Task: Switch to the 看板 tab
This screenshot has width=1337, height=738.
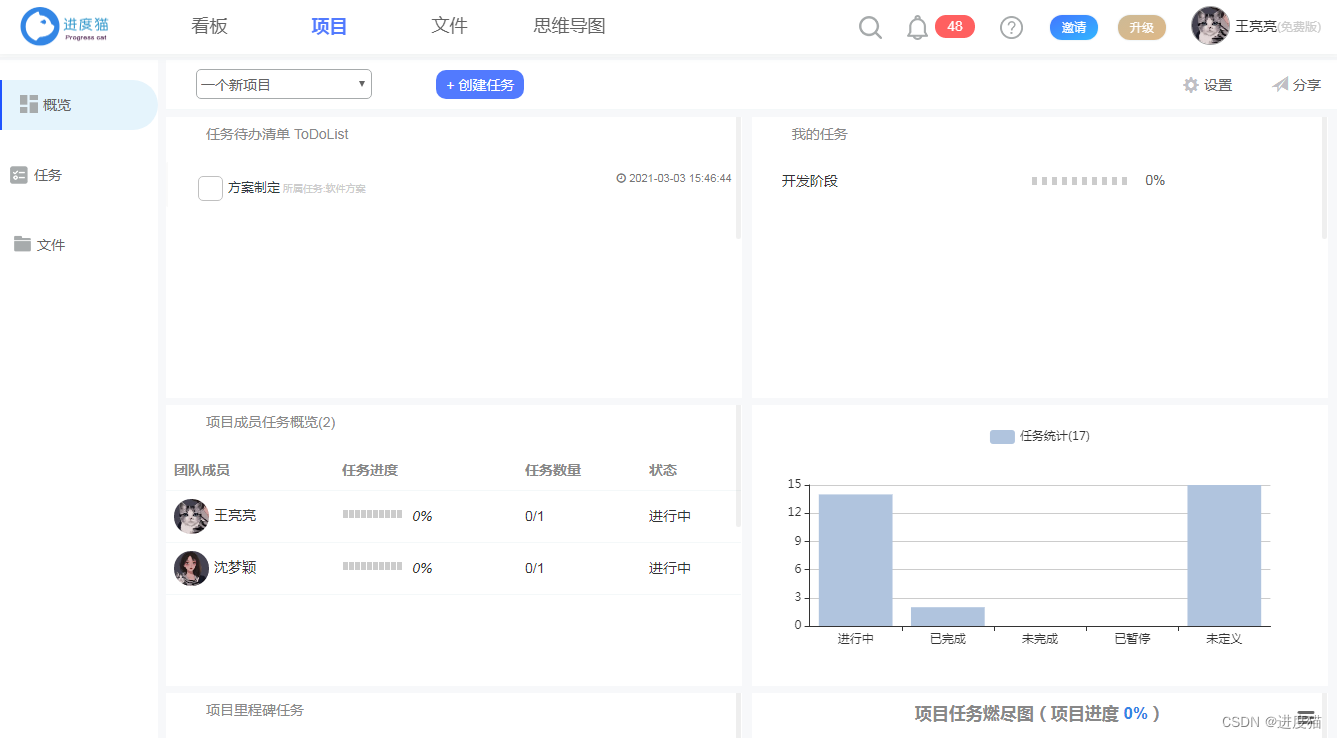Action: [209, 26]
